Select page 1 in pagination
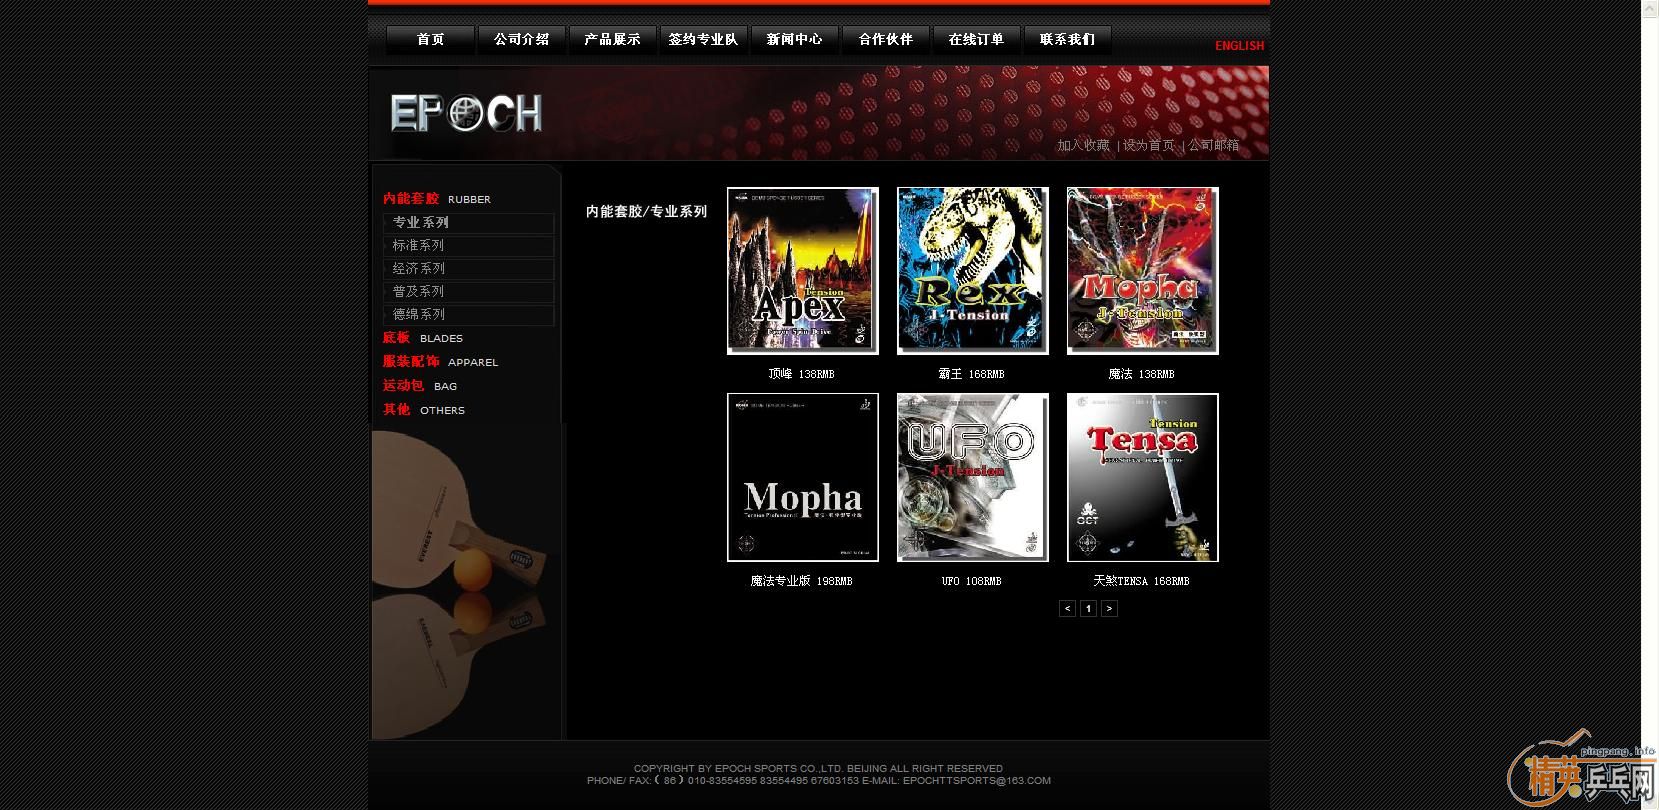This screenshot has height=810, width=1659. 1088,608
